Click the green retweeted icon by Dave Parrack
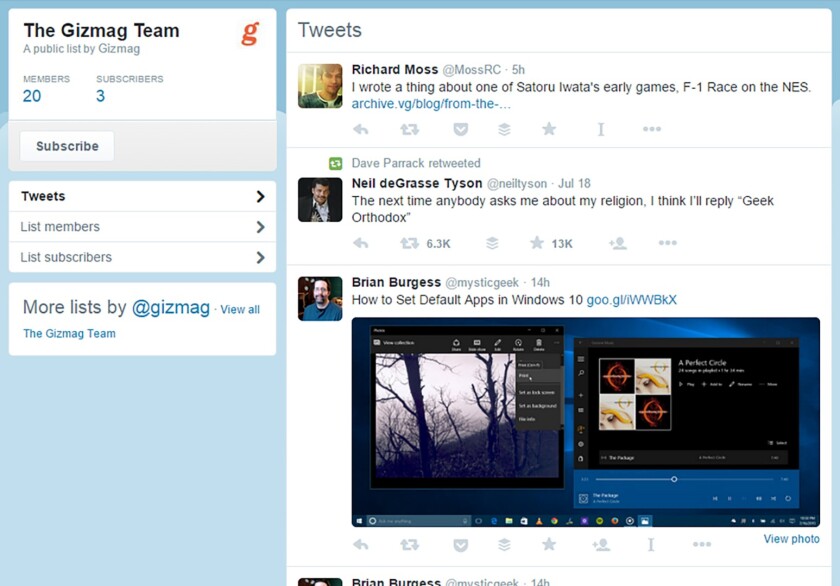The image size is (840, 586). [x=335, y=163]
